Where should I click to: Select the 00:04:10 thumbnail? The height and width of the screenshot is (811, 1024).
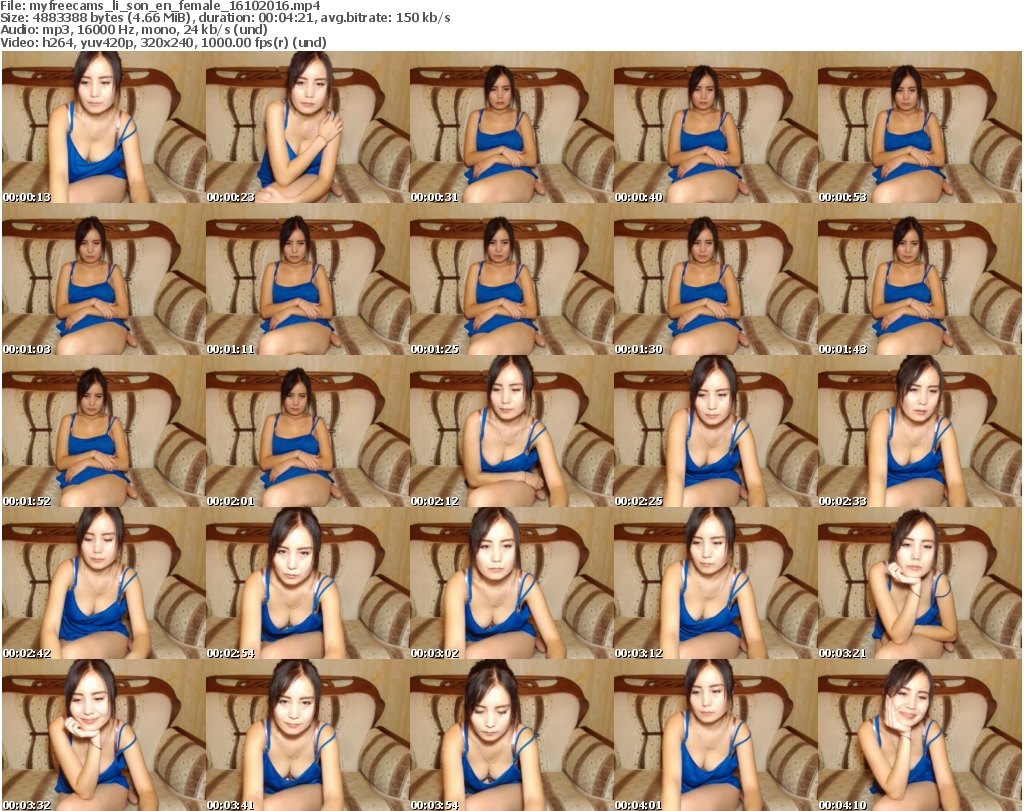[x=919, y=735]
